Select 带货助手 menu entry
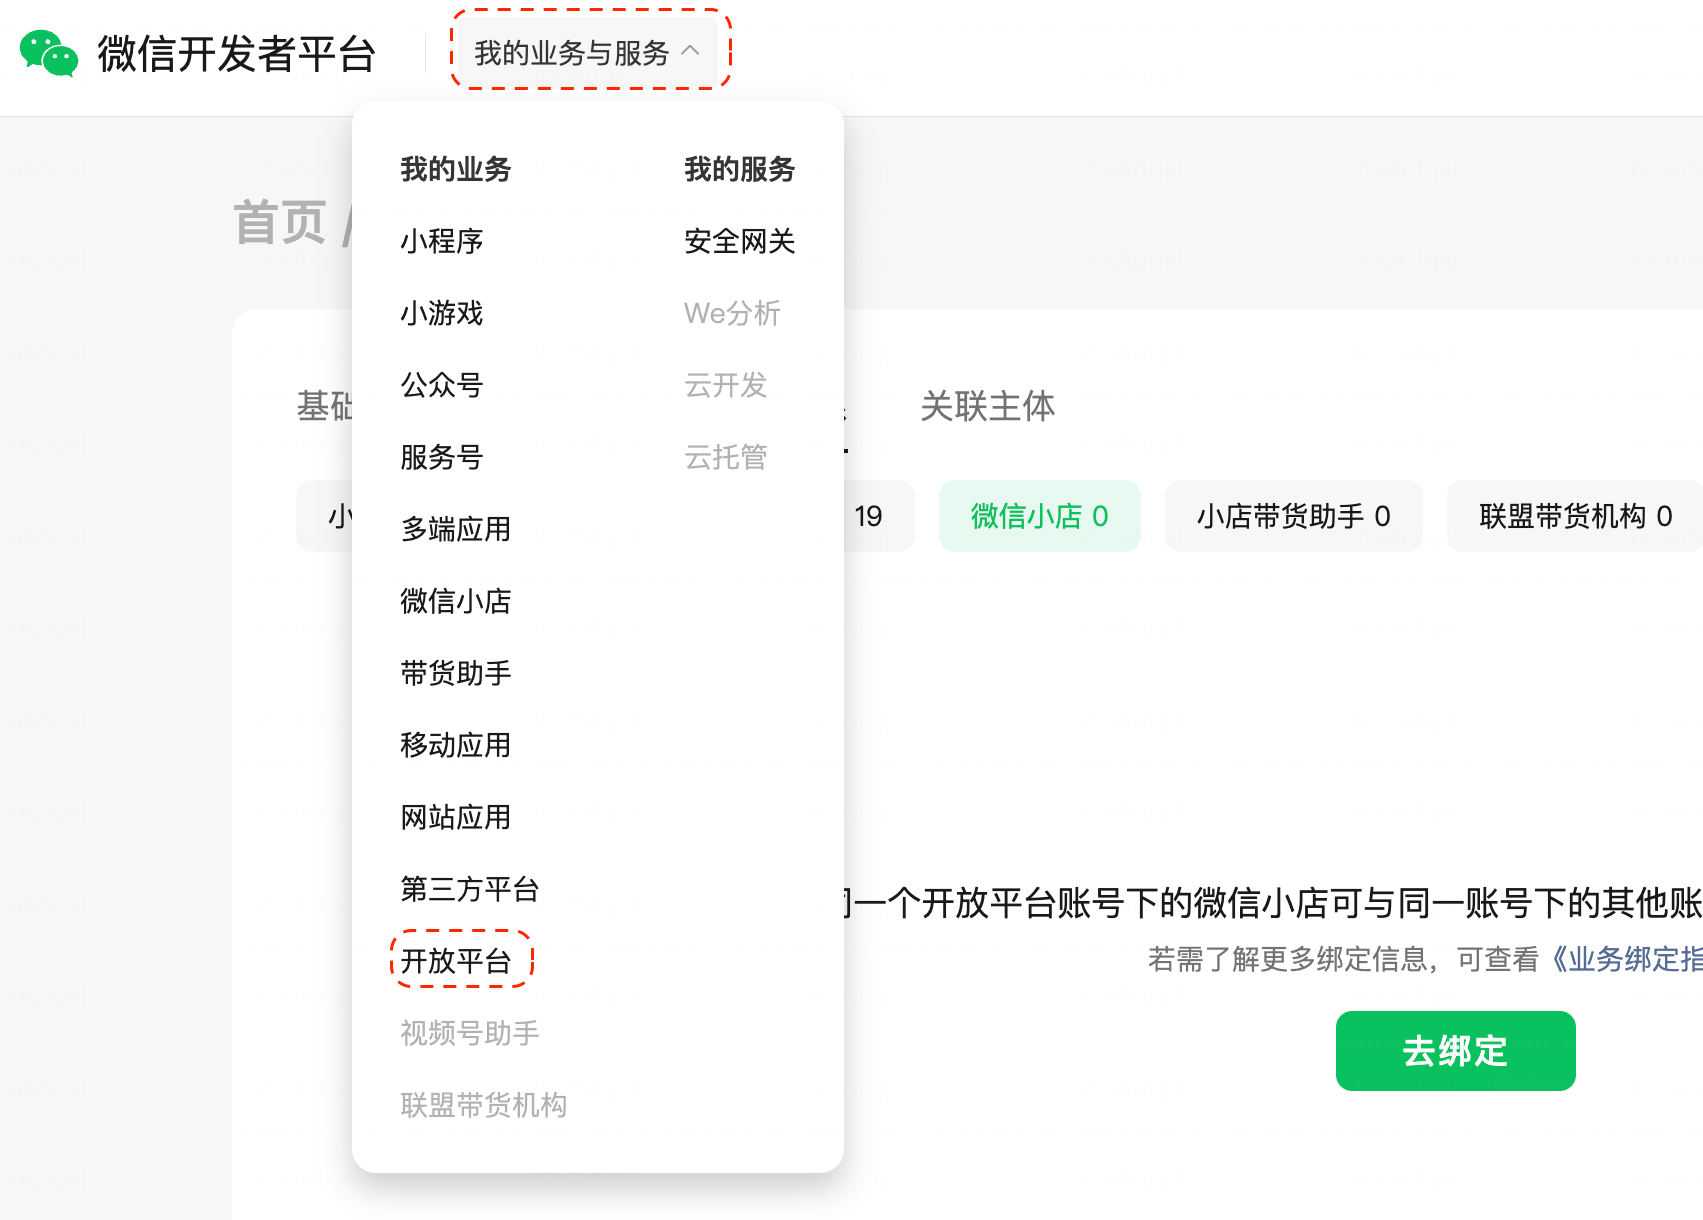This screenshot has width=1703, height=1220. (x=455, y=673)
